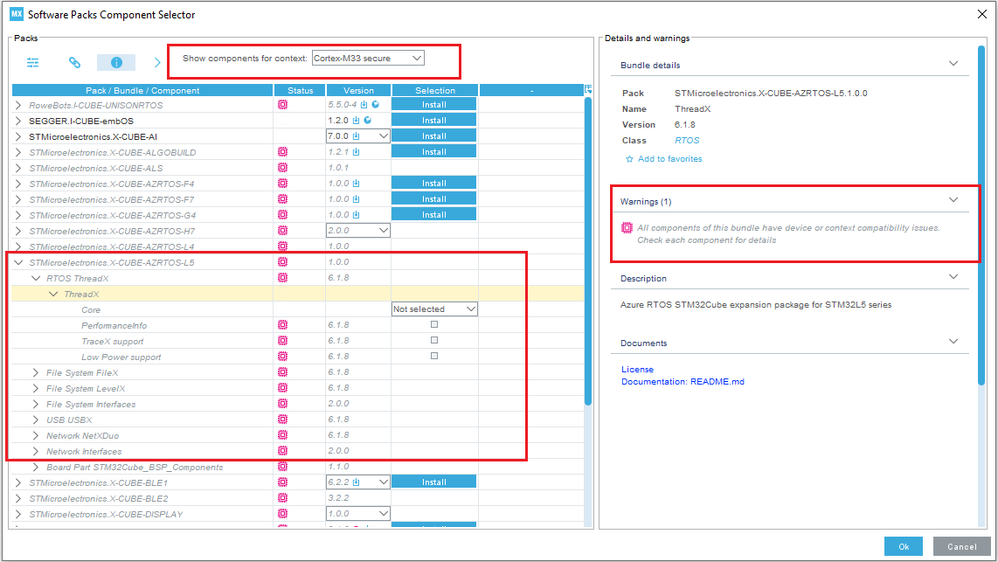Click Add to favorites link
This screenshot has height=562, width=998.
pyautogui.click(x=670, y=159)
